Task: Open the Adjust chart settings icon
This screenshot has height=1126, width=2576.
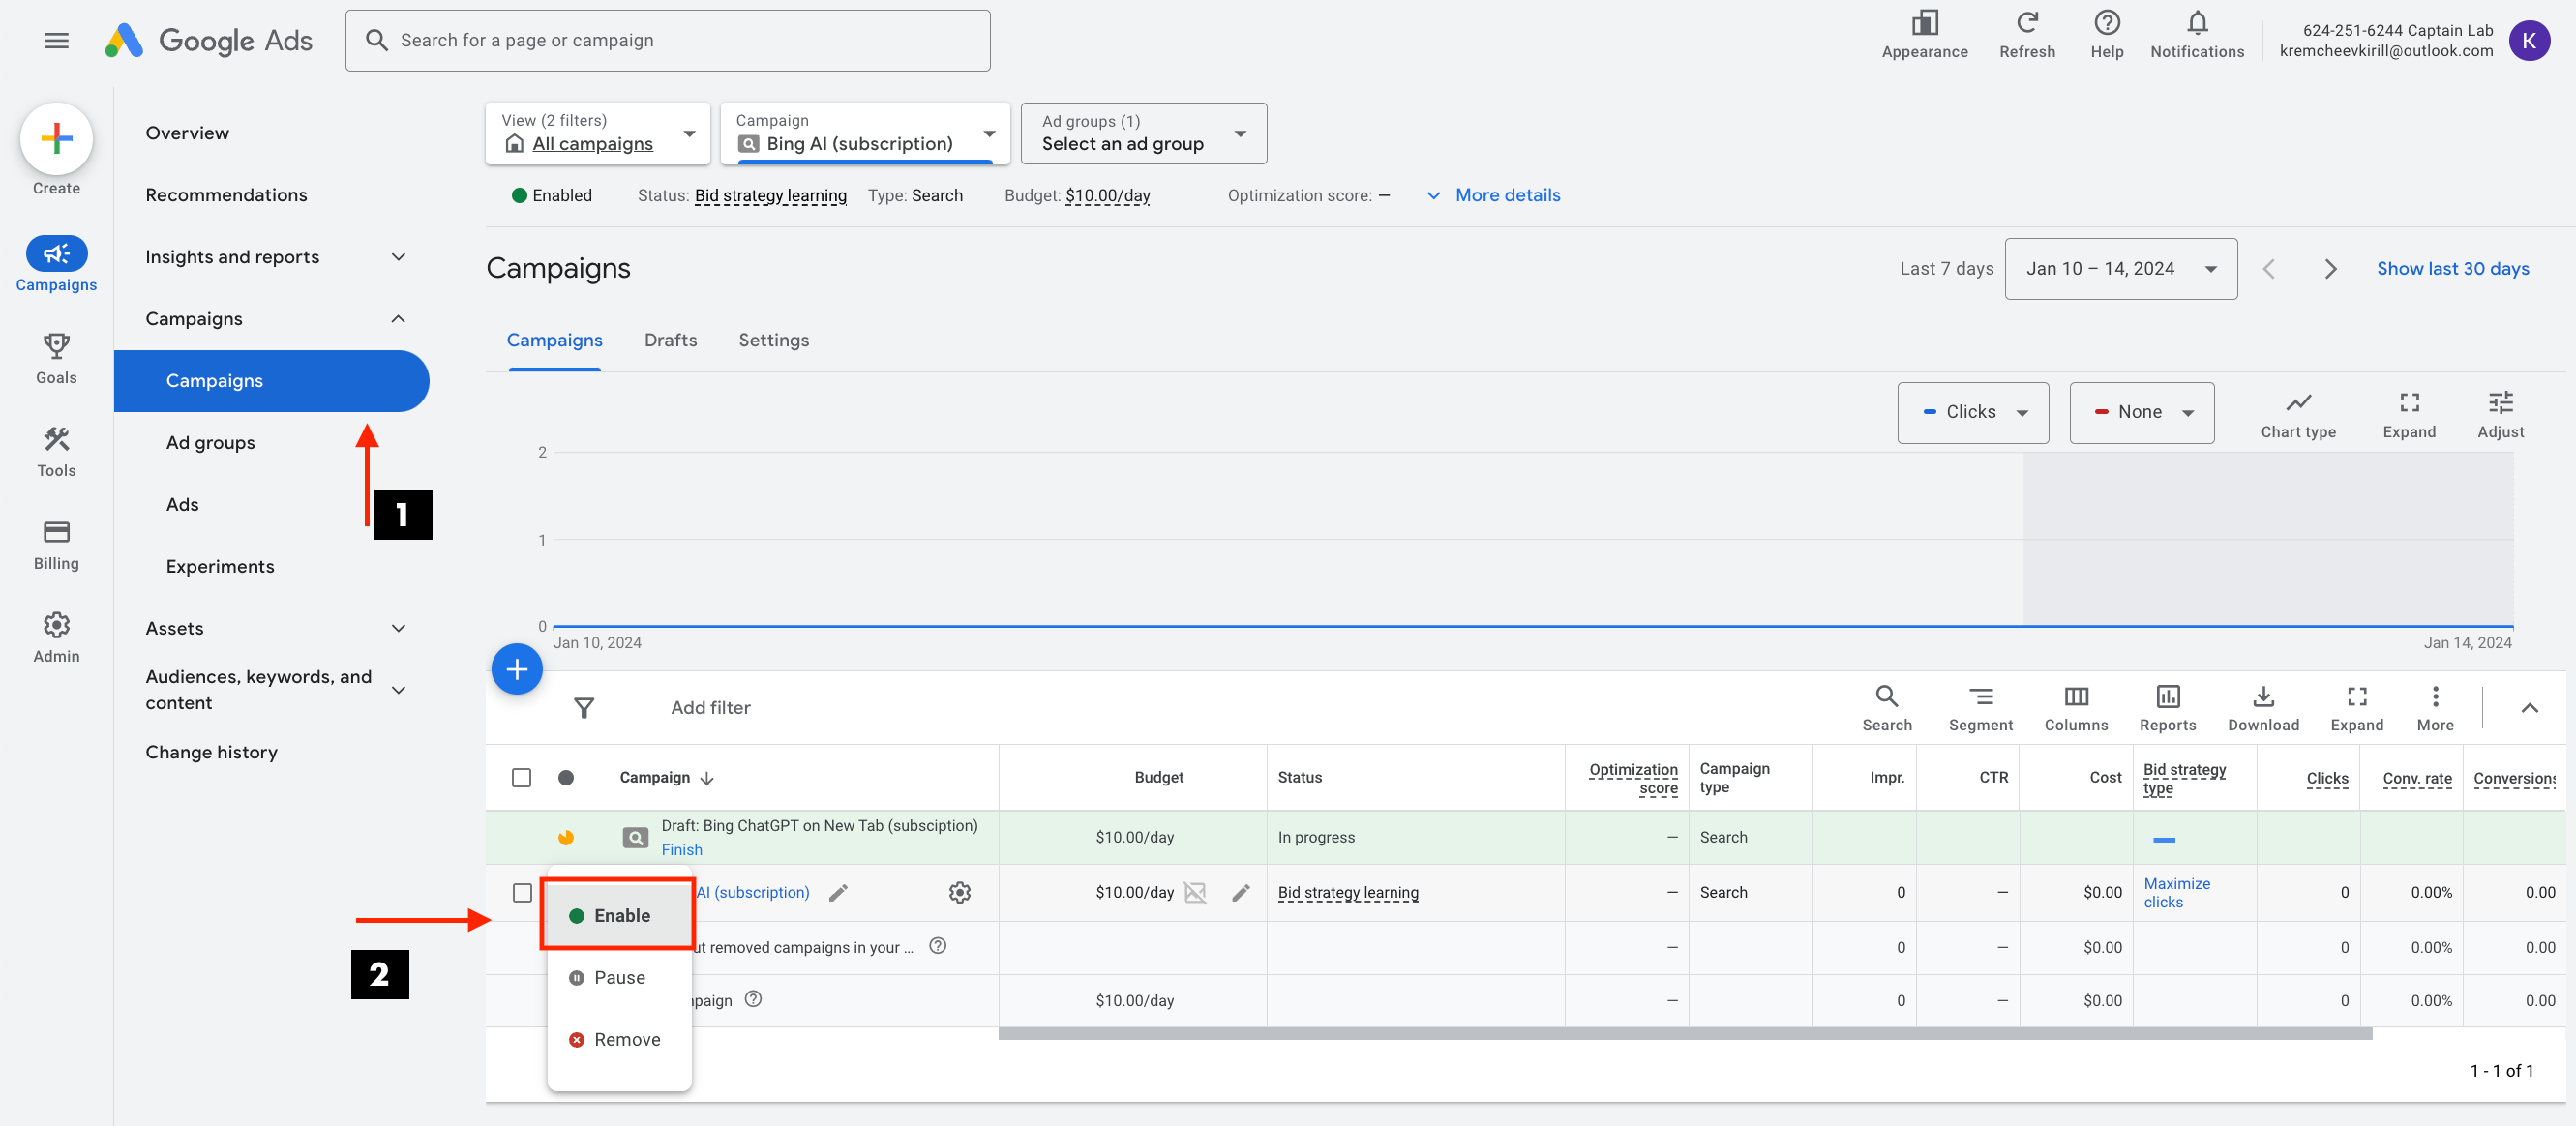Action: coord(2499,403)
